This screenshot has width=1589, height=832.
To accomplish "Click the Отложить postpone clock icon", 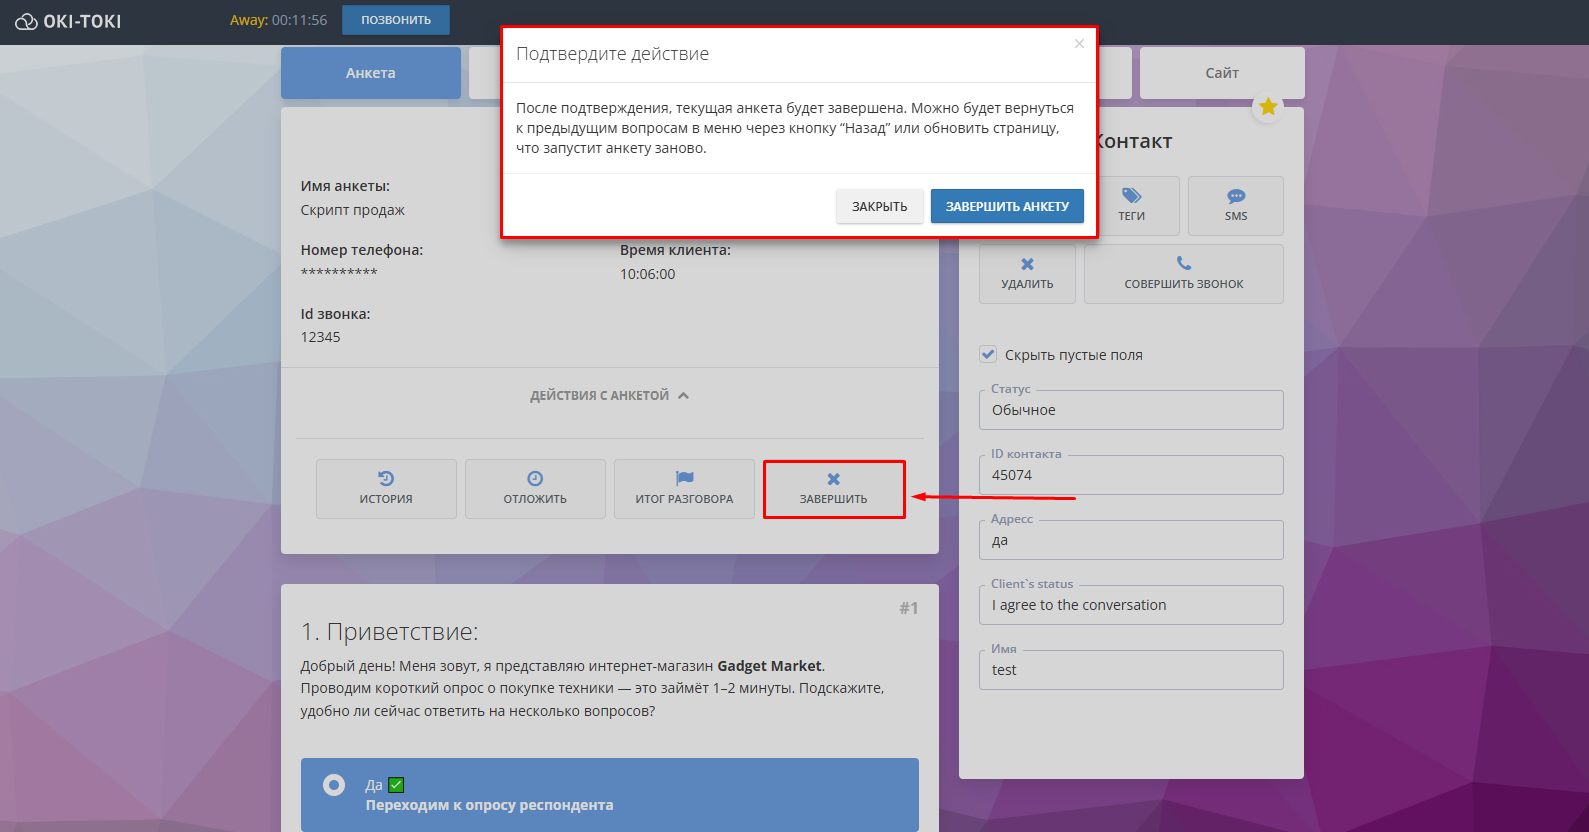I will tap(535, 479).
